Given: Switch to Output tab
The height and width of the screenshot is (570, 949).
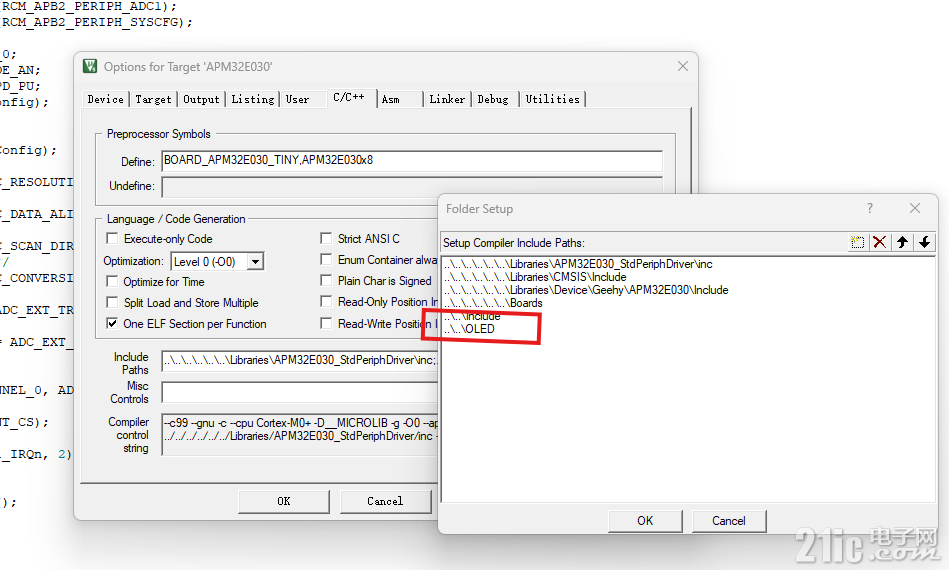Looking at the screenshot, I should pyautogui.click(x=201, y=99).
